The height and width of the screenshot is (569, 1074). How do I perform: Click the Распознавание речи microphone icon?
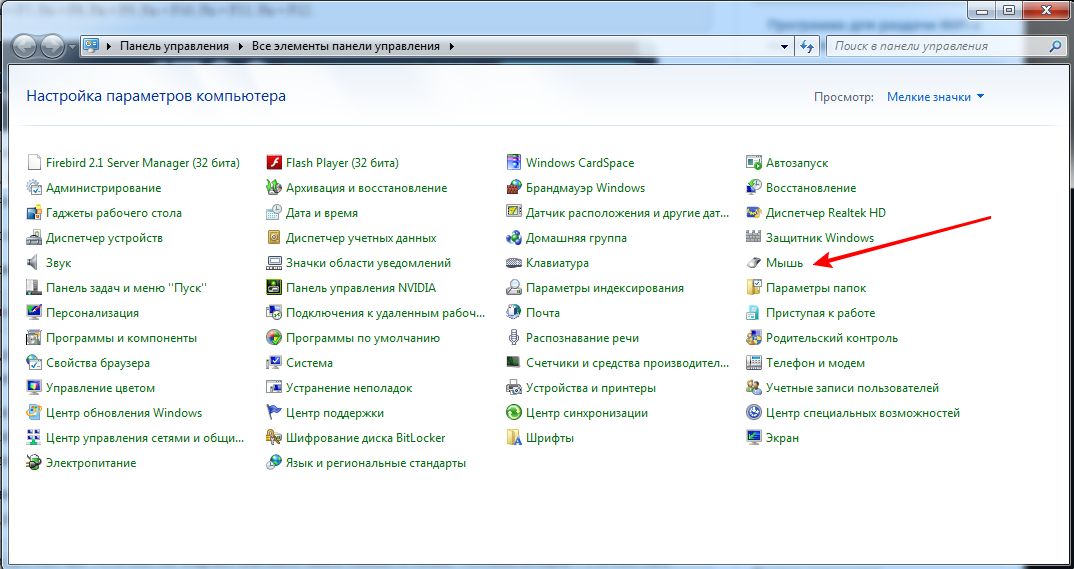click(x=514, y=338)
